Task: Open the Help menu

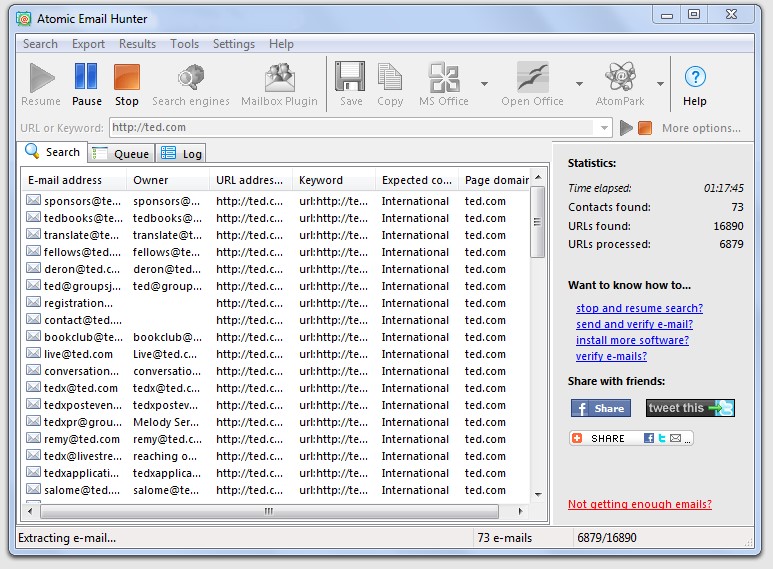Action: point(281,44)
